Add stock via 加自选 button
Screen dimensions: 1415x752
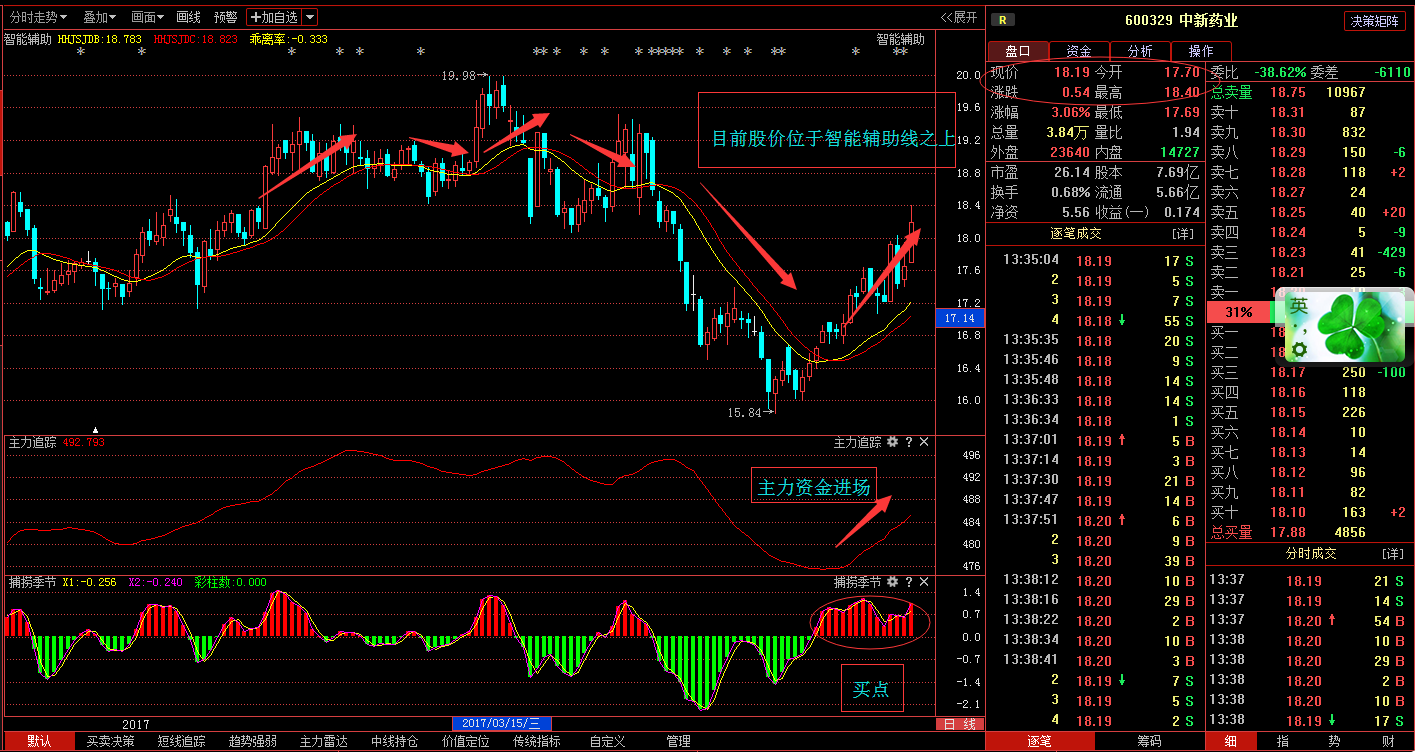point(274,17)
